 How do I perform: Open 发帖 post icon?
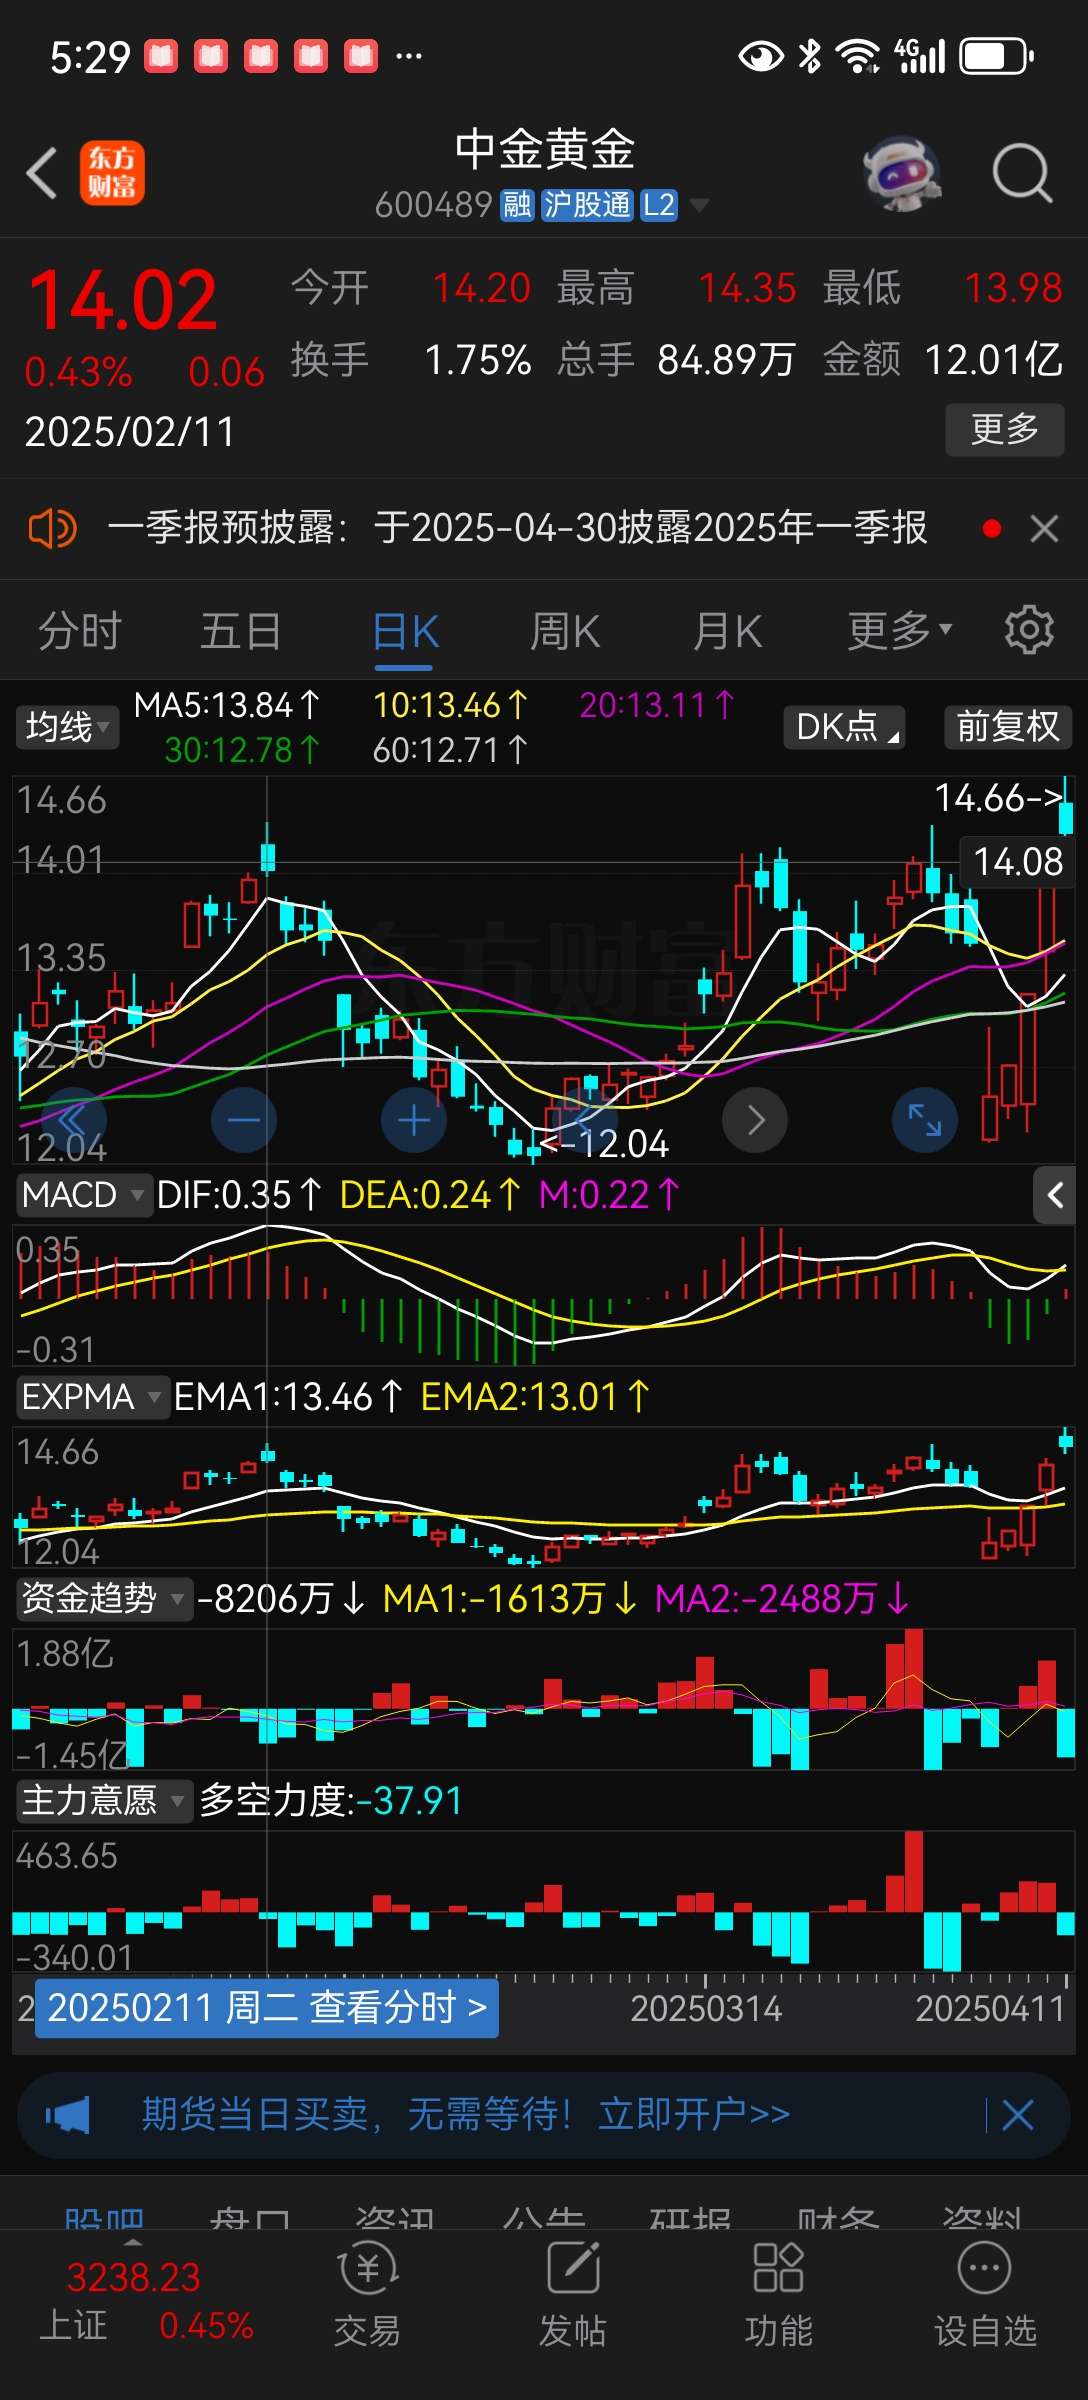click(573, 2294)
